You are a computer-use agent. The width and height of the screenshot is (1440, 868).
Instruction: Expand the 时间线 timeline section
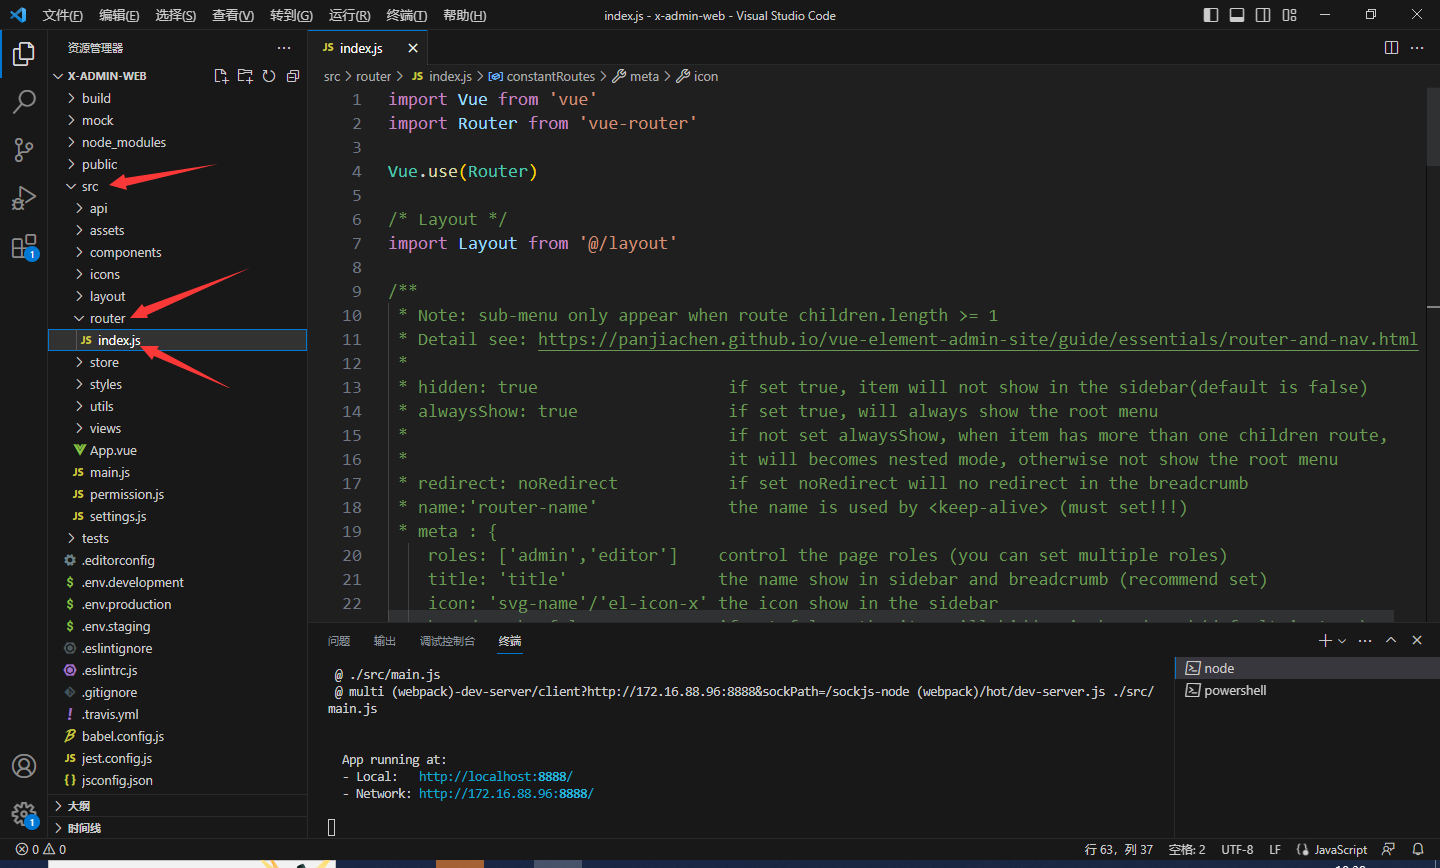[x=178, y=828]
